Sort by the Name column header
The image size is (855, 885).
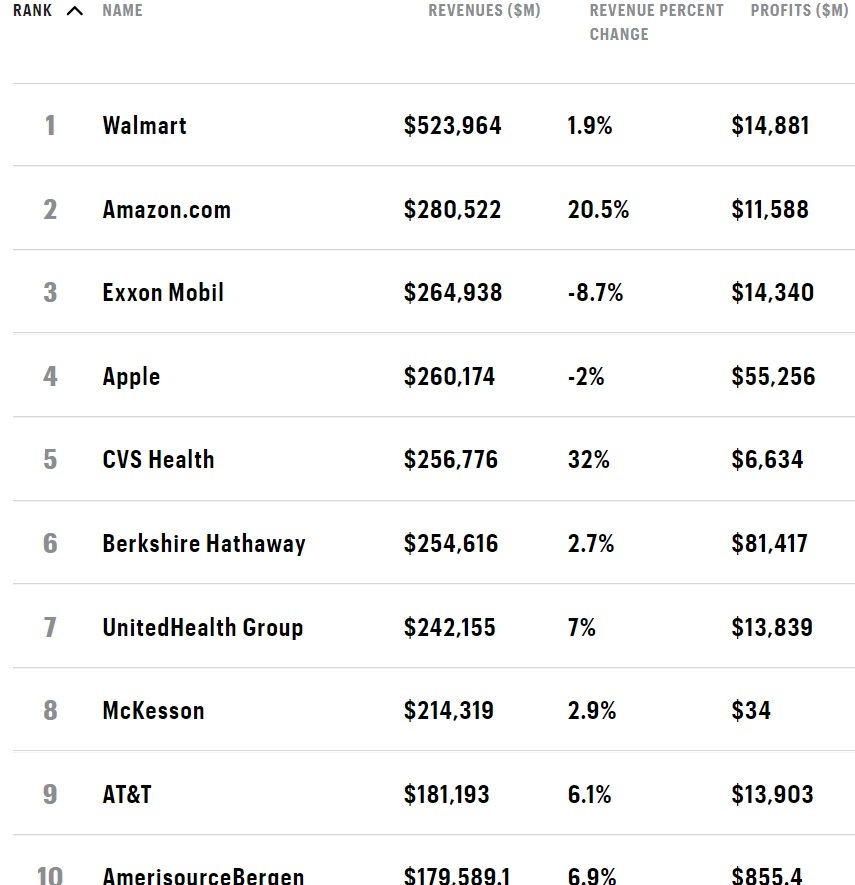(122, 11)
